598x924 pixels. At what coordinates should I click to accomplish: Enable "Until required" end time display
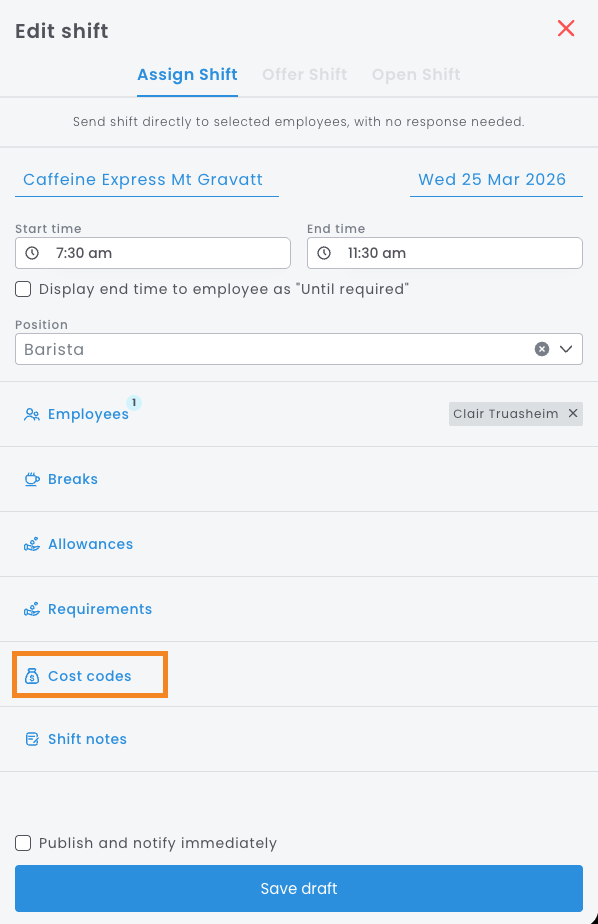(23, 289)
